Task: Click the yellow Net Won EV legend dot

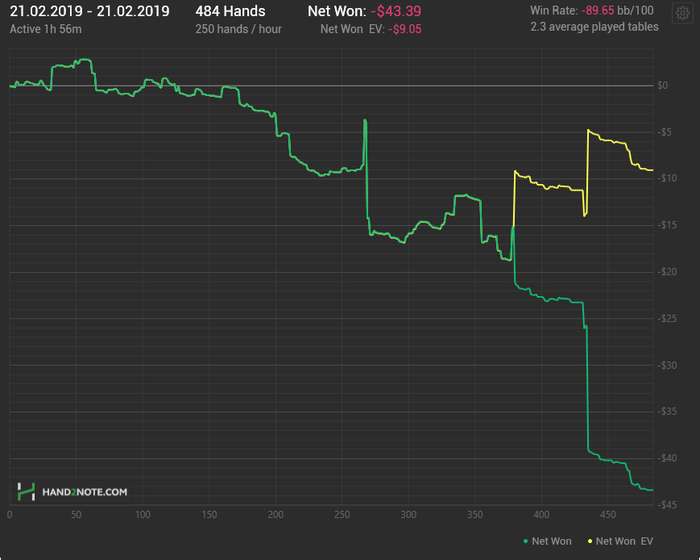Action: (x=590, y=542)
